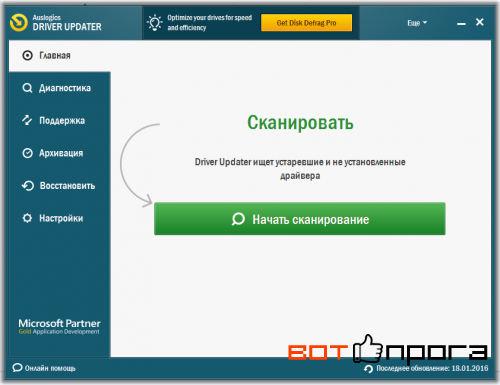Switch to the Архивация section

tap(60, 153)
